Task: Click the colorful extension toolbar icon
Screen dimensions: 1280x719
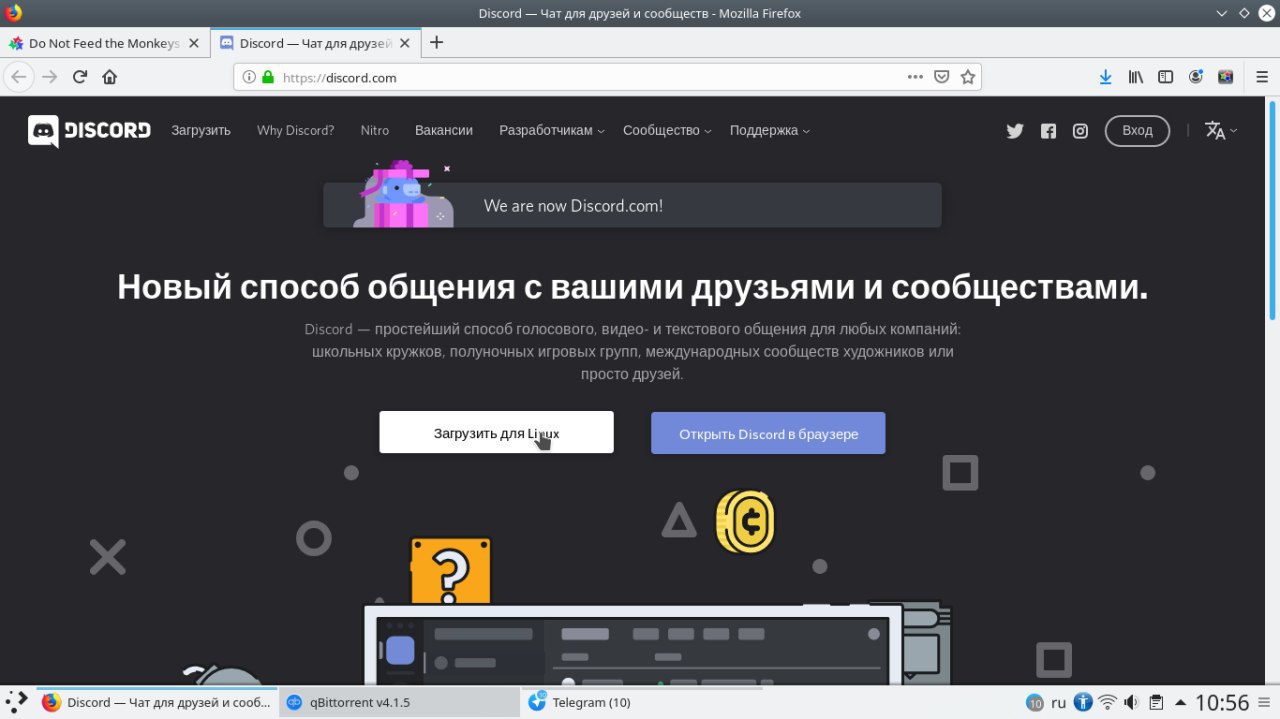Action: pos(1226,77)
